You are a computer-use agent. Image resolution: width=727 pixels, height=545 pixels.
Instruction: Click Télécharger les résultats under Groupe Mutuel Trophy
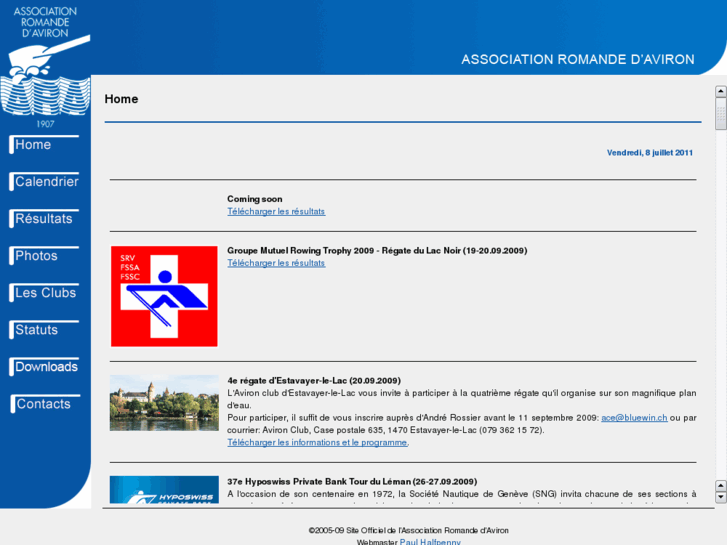276,263
